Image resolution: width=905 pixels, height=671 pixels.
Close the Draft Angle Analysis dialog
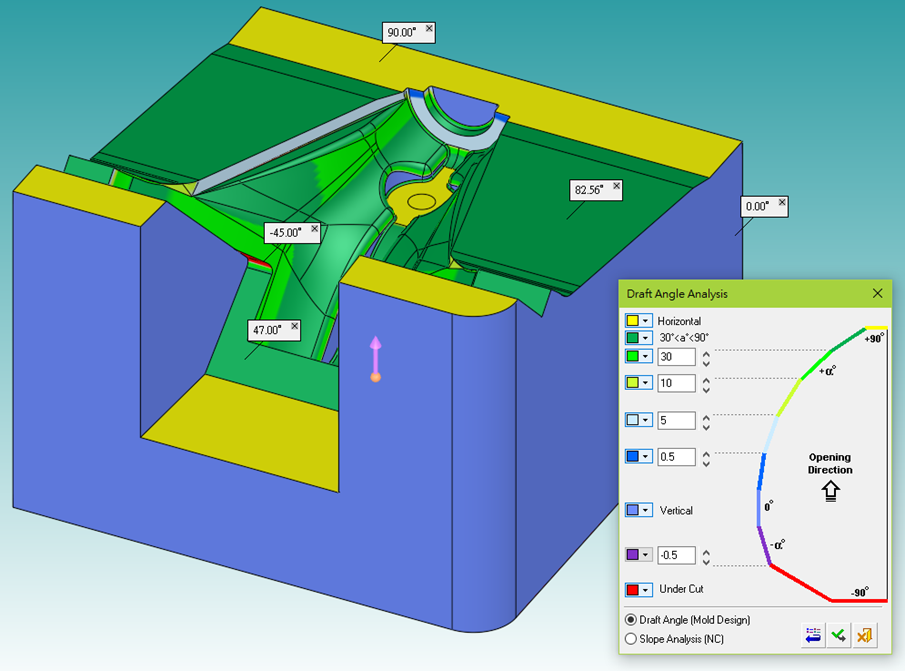point(877,294)
